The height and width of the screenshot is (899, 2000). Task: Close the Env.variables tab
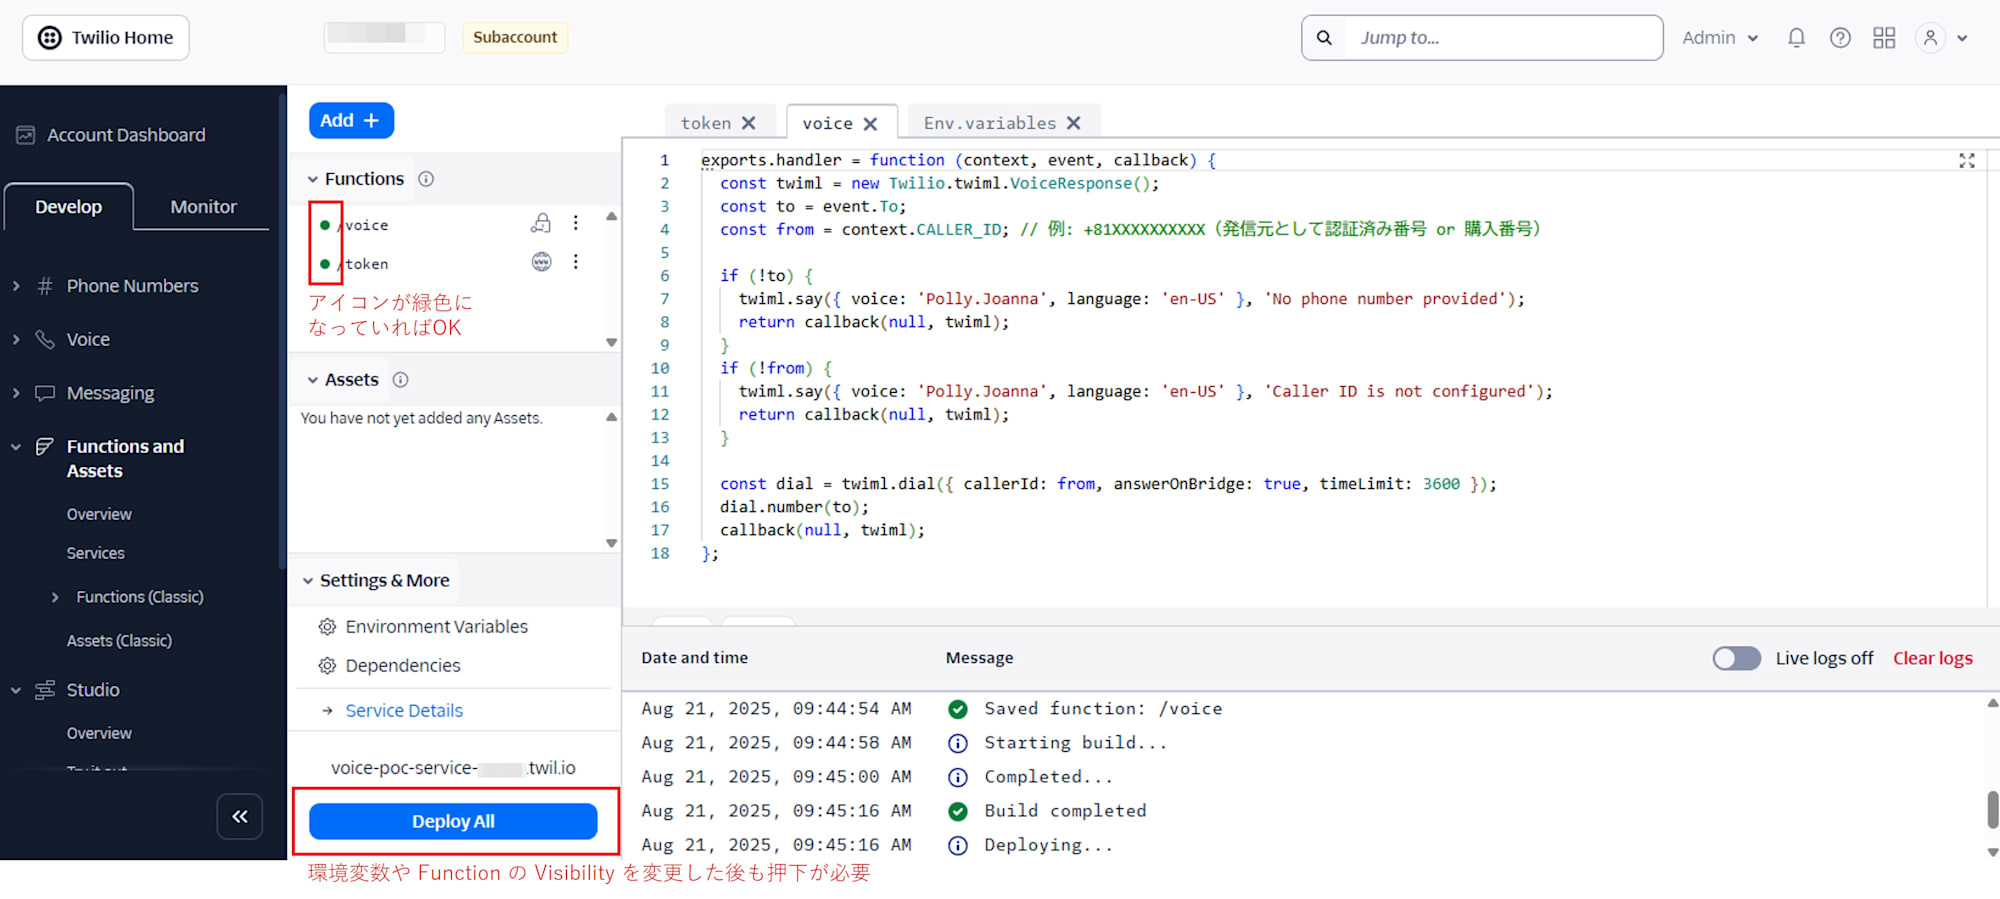point(1074,123)
